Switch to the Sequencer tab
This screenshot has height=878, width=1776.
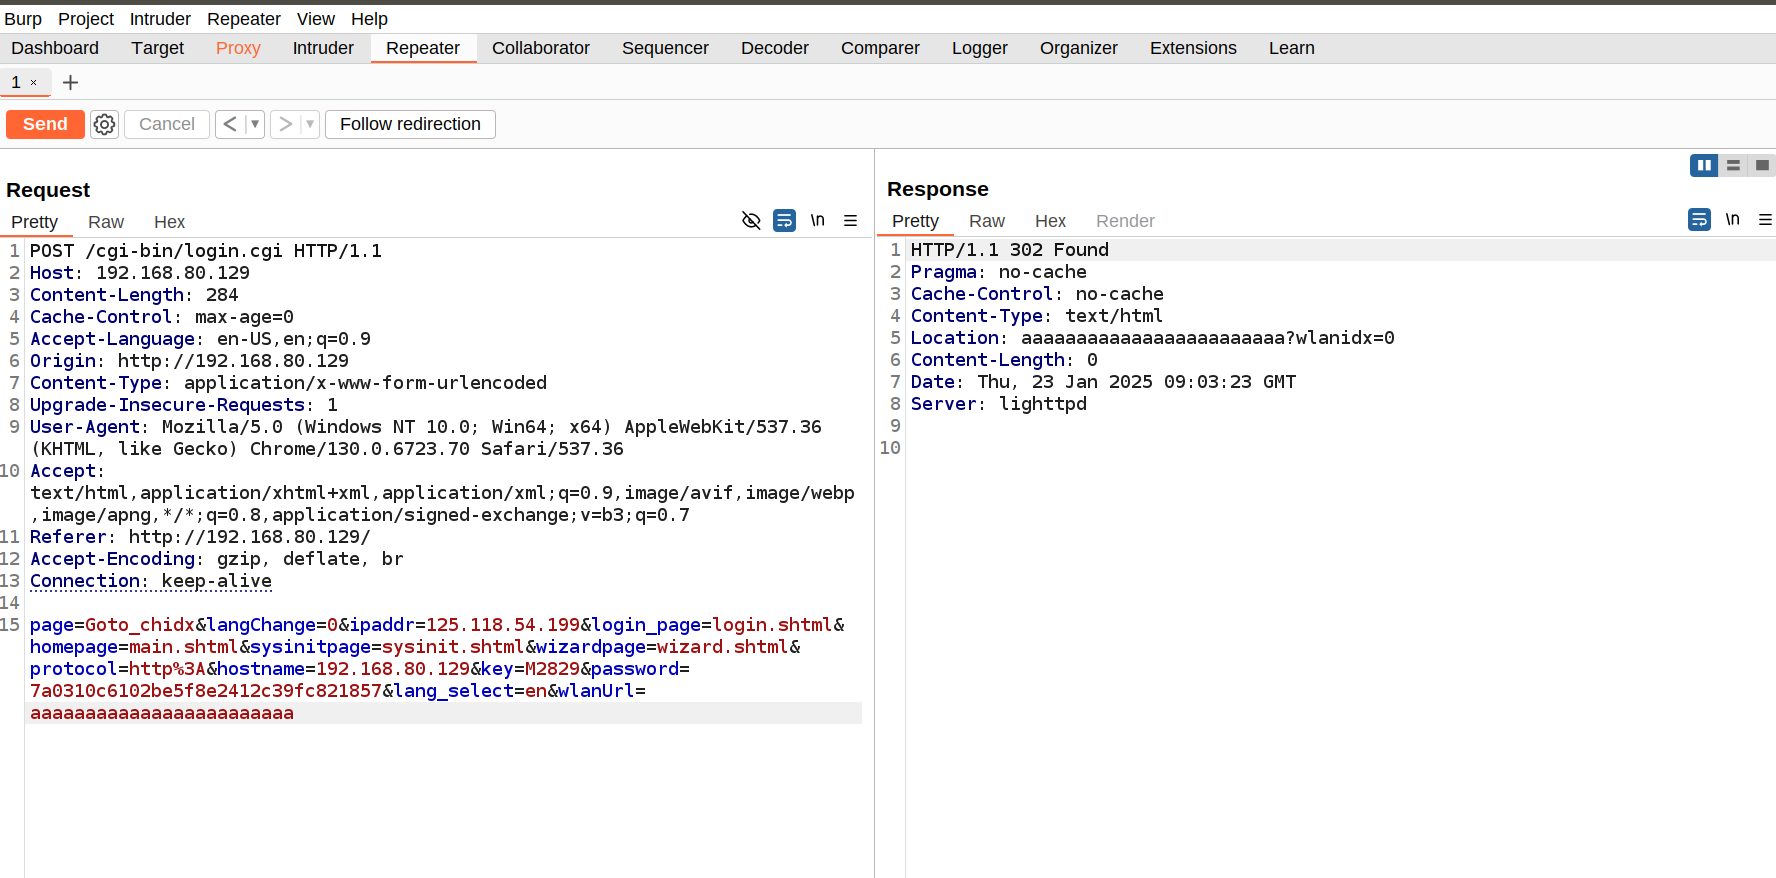665,48
